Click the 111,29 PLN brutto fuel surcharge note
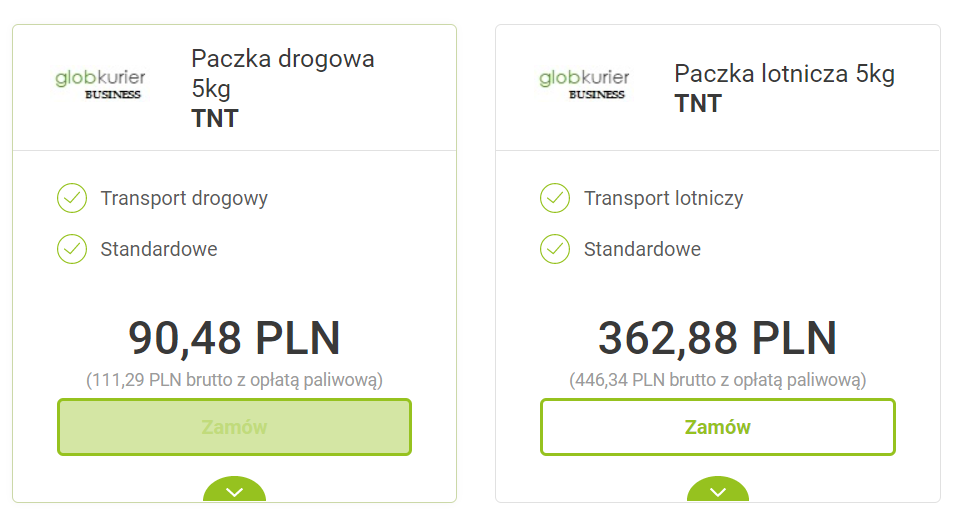964x522 pixels. (x=234, y=380)
